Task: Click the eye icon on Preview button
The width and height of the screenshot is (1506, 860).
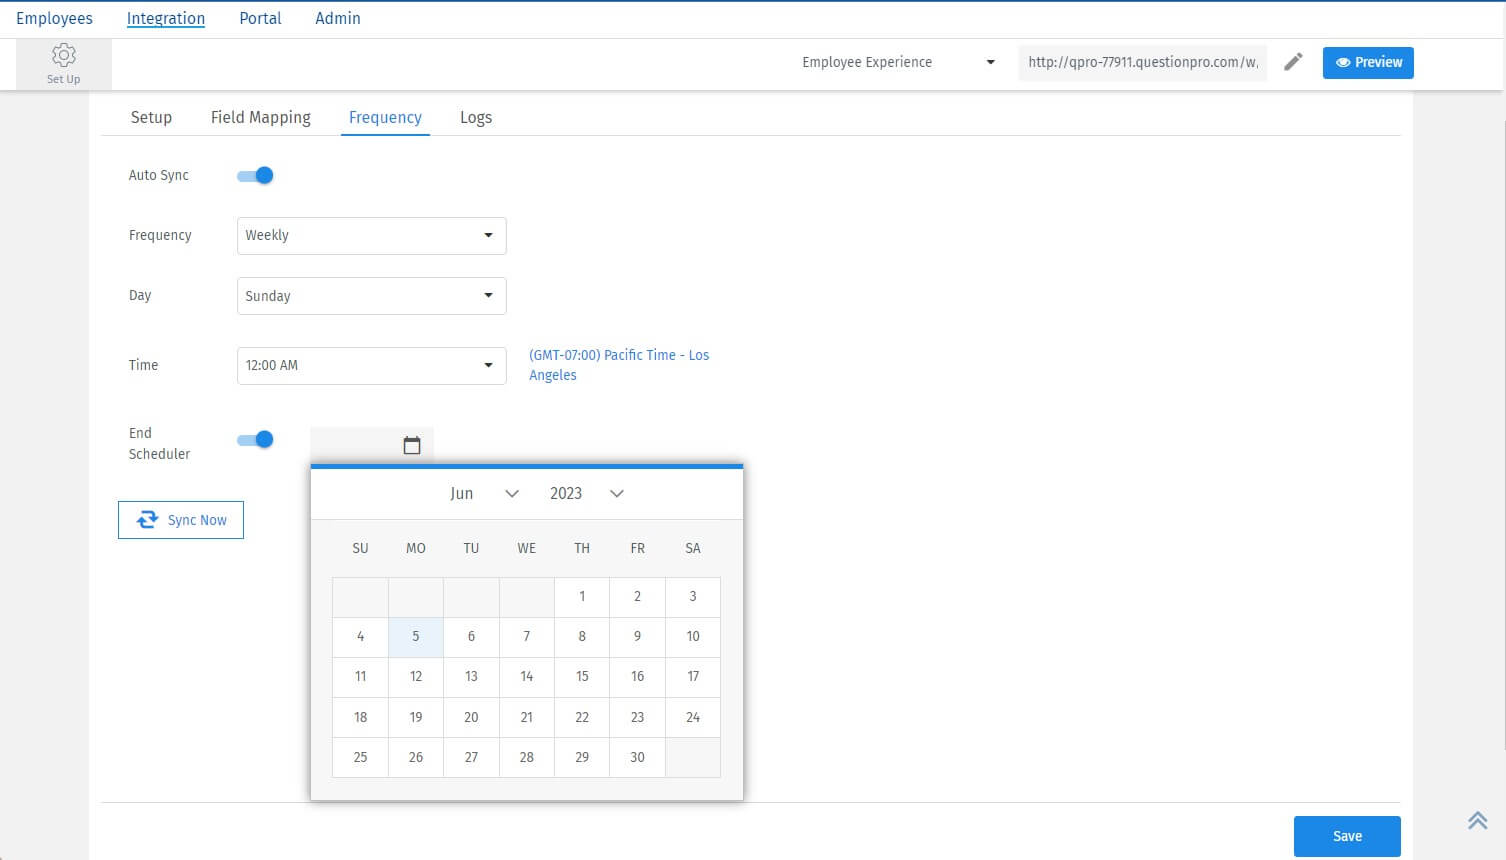Action: point(1344,61)
